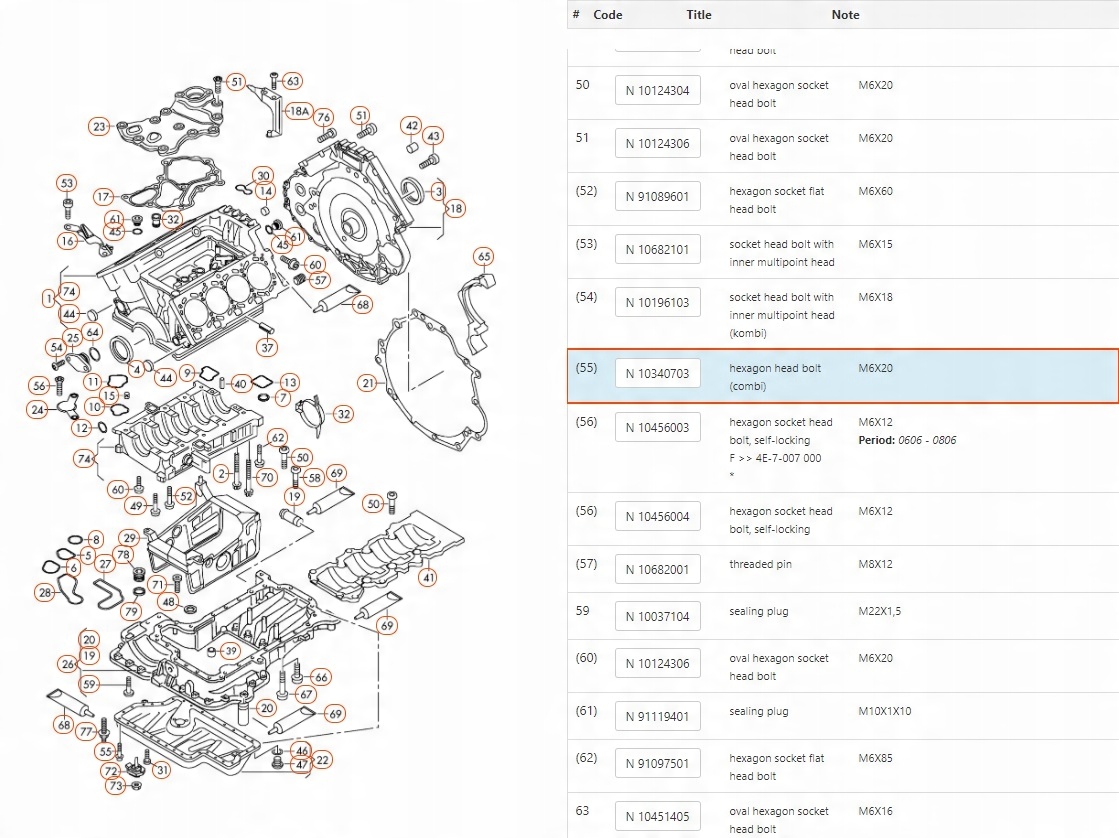The height and width of the screenshot is (838, 1119).
Task: Select callout 79 on the diagram
Action: coord(131,611)
